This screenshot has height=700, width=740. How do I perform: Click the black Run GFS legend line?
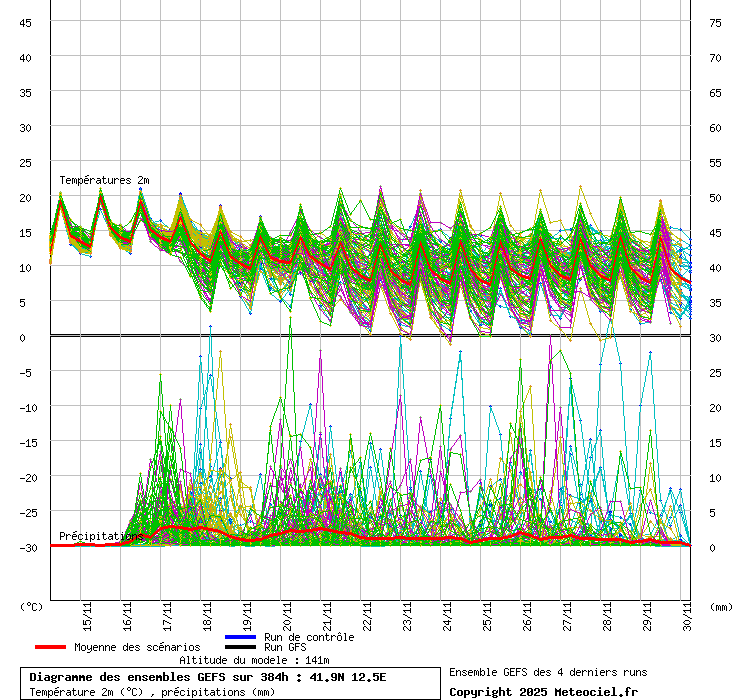(240, 647)
